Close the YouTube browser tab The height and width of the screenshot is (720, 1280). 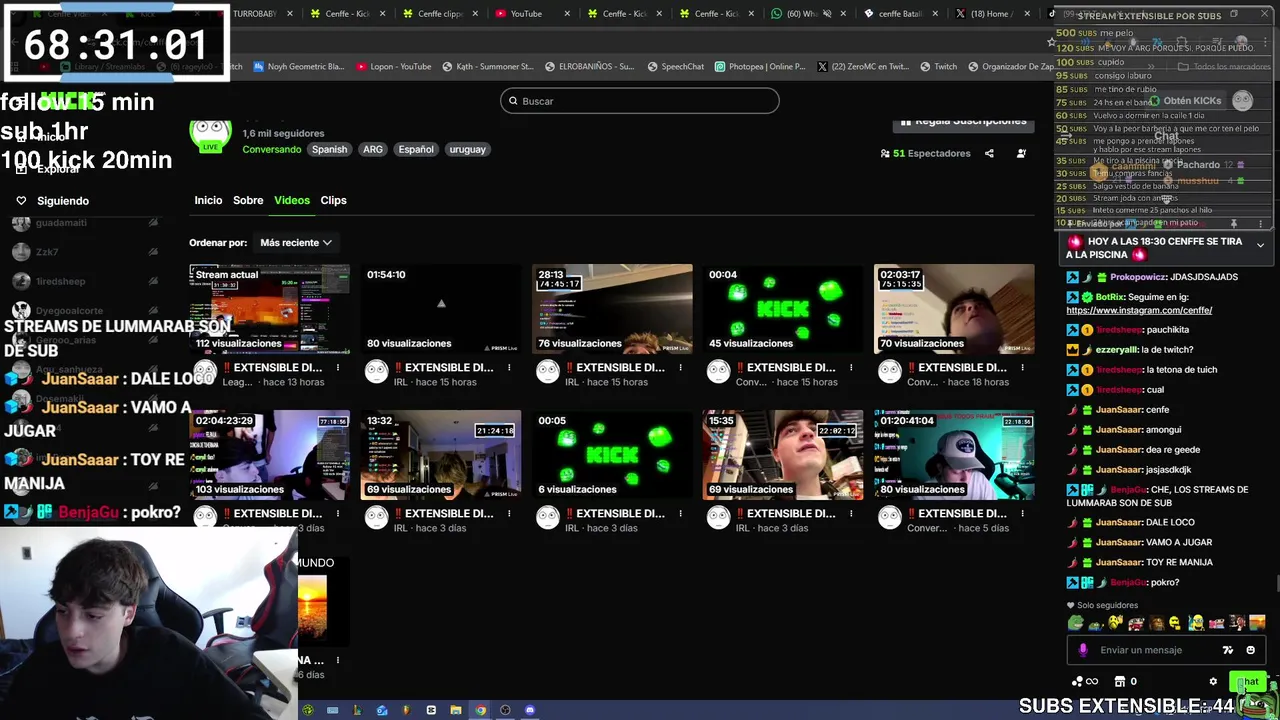(566, 14)
